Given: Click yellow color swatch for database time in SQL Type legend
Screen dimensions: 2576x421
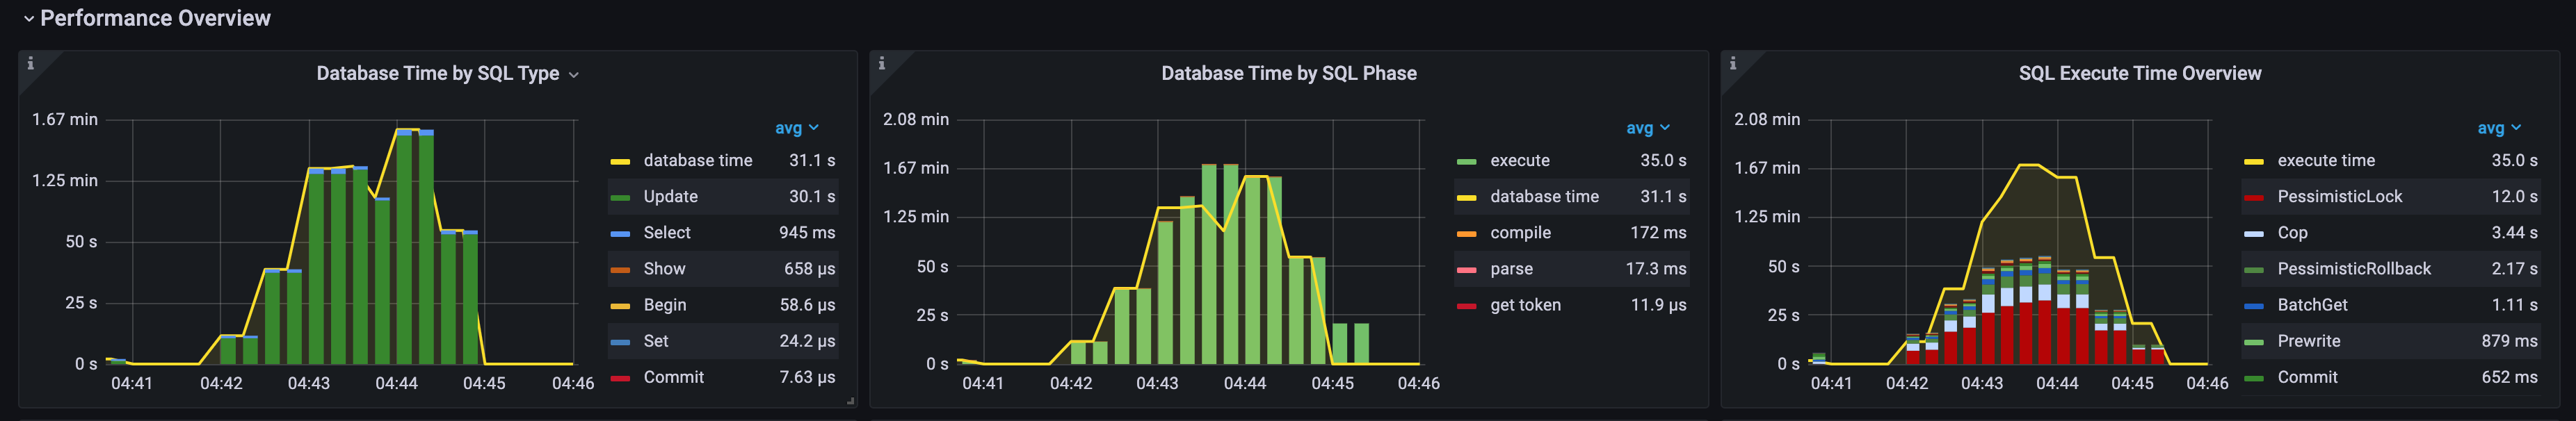Looking at the screenshot, I should [x=620, y=161].
